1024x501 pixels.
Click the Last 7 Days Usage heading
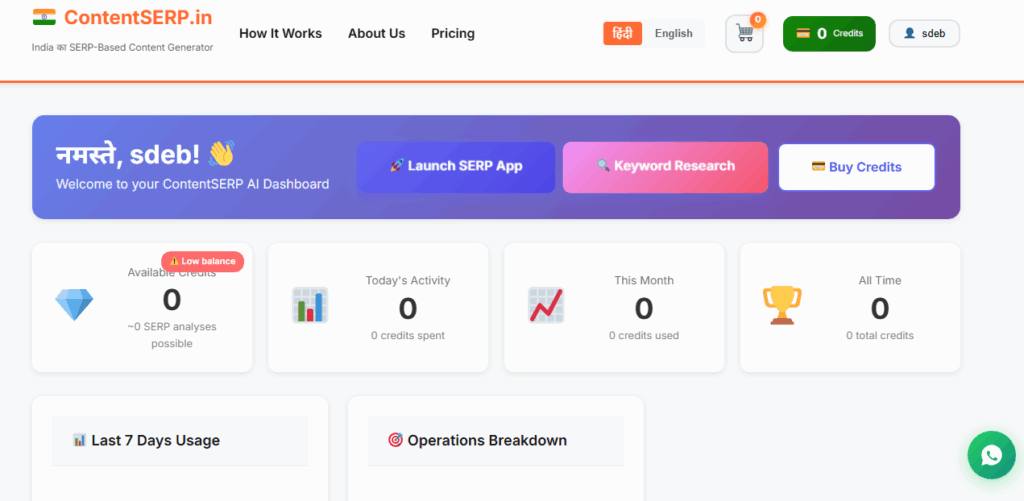(155, 440)
